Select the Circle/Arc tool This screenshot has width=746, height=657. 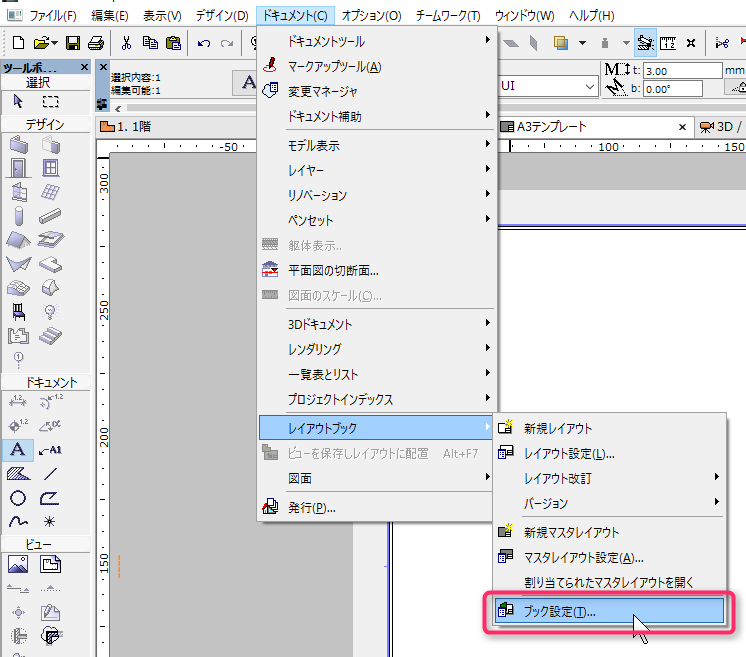point(18,498)
